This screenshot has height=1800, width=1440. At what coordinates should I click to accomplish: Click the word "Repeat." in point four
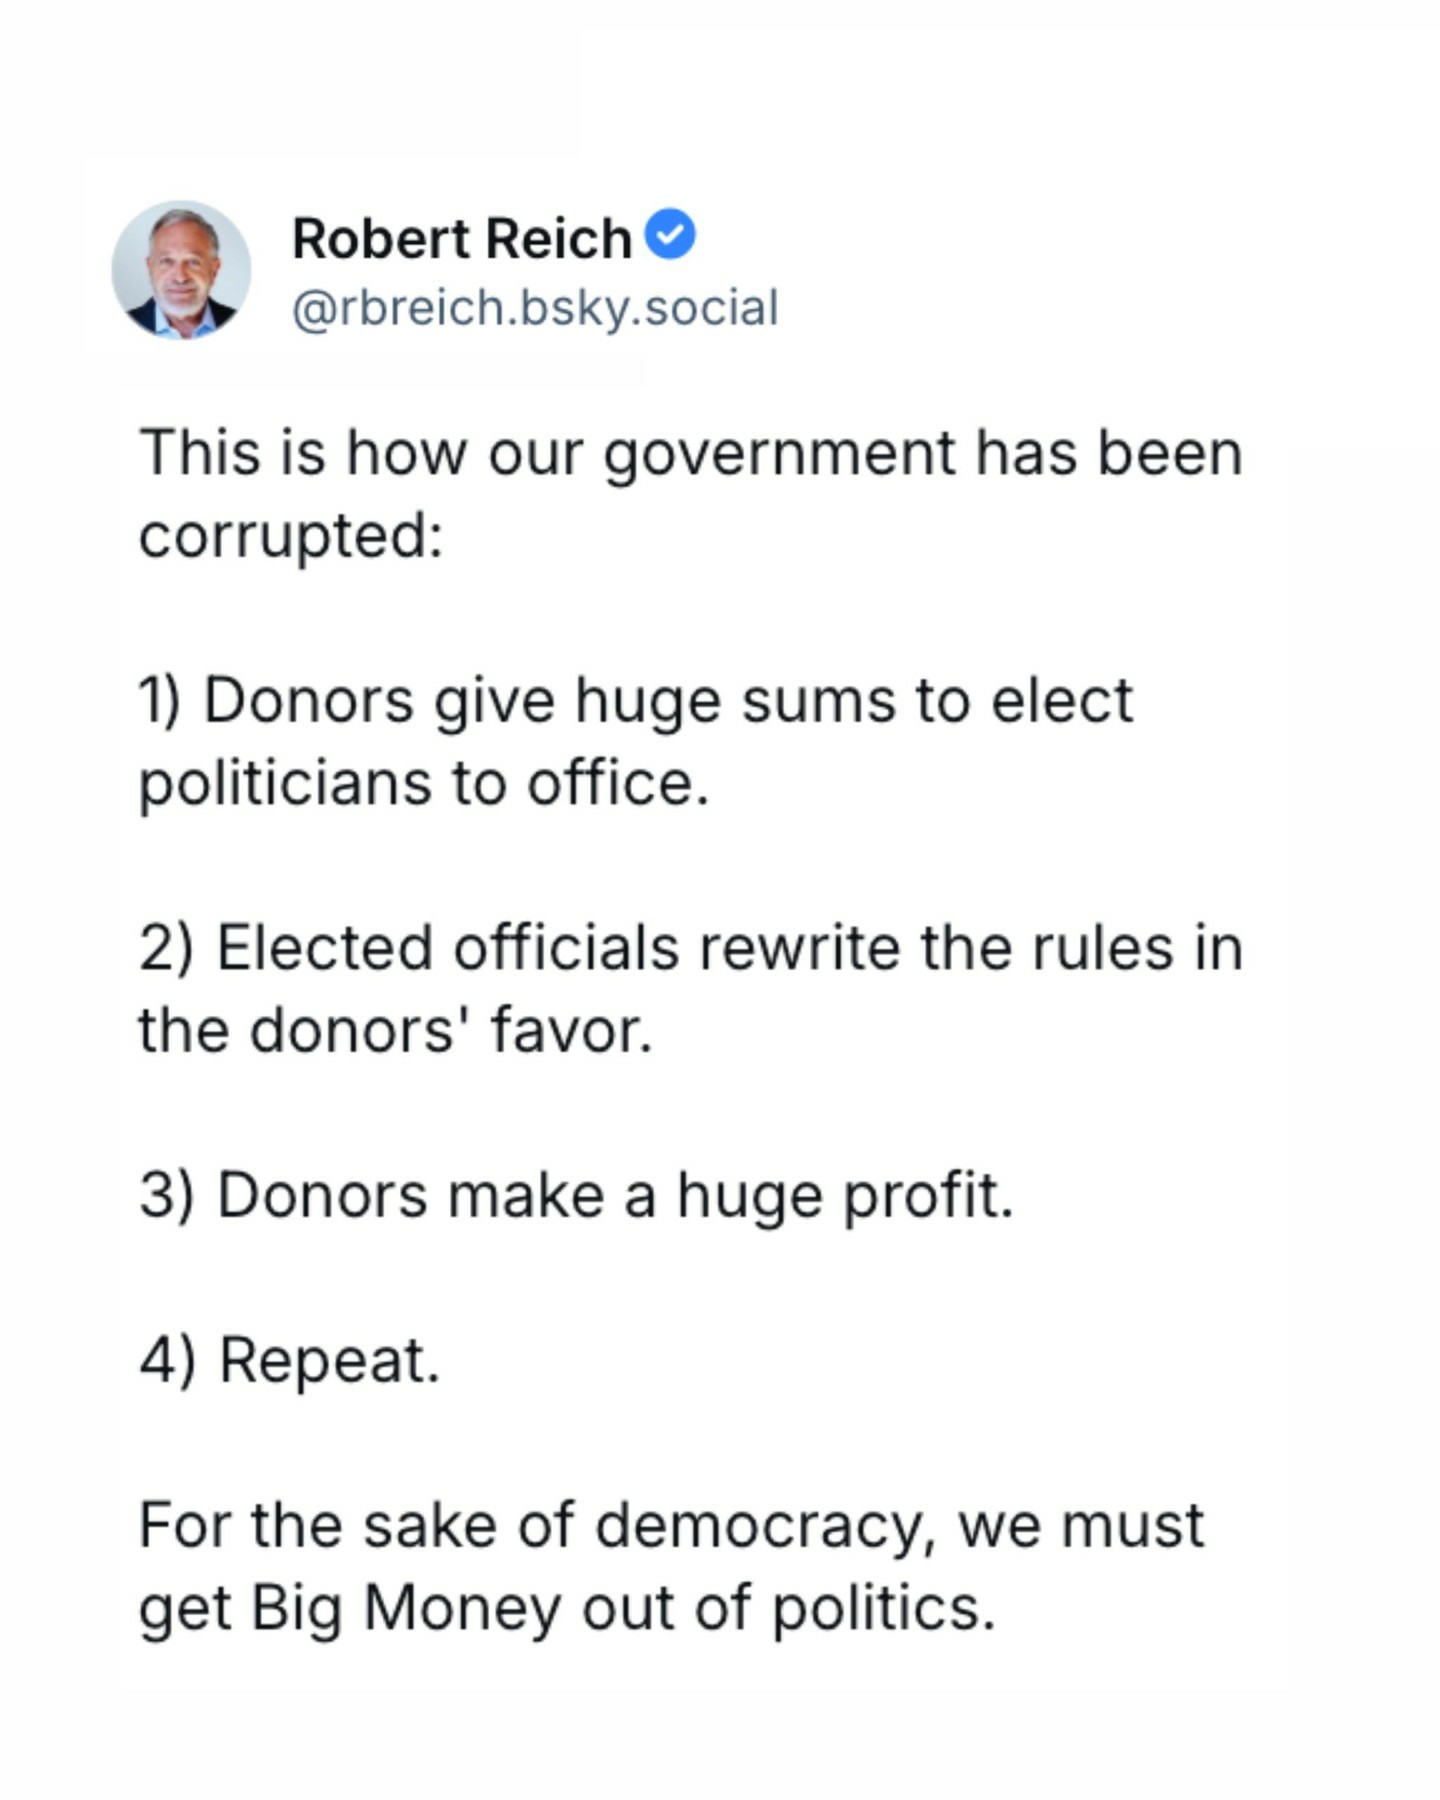329,1360
